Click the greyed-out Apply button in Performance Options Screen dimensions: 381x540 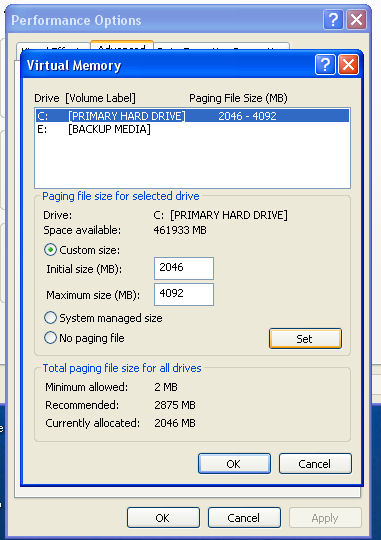325,518
